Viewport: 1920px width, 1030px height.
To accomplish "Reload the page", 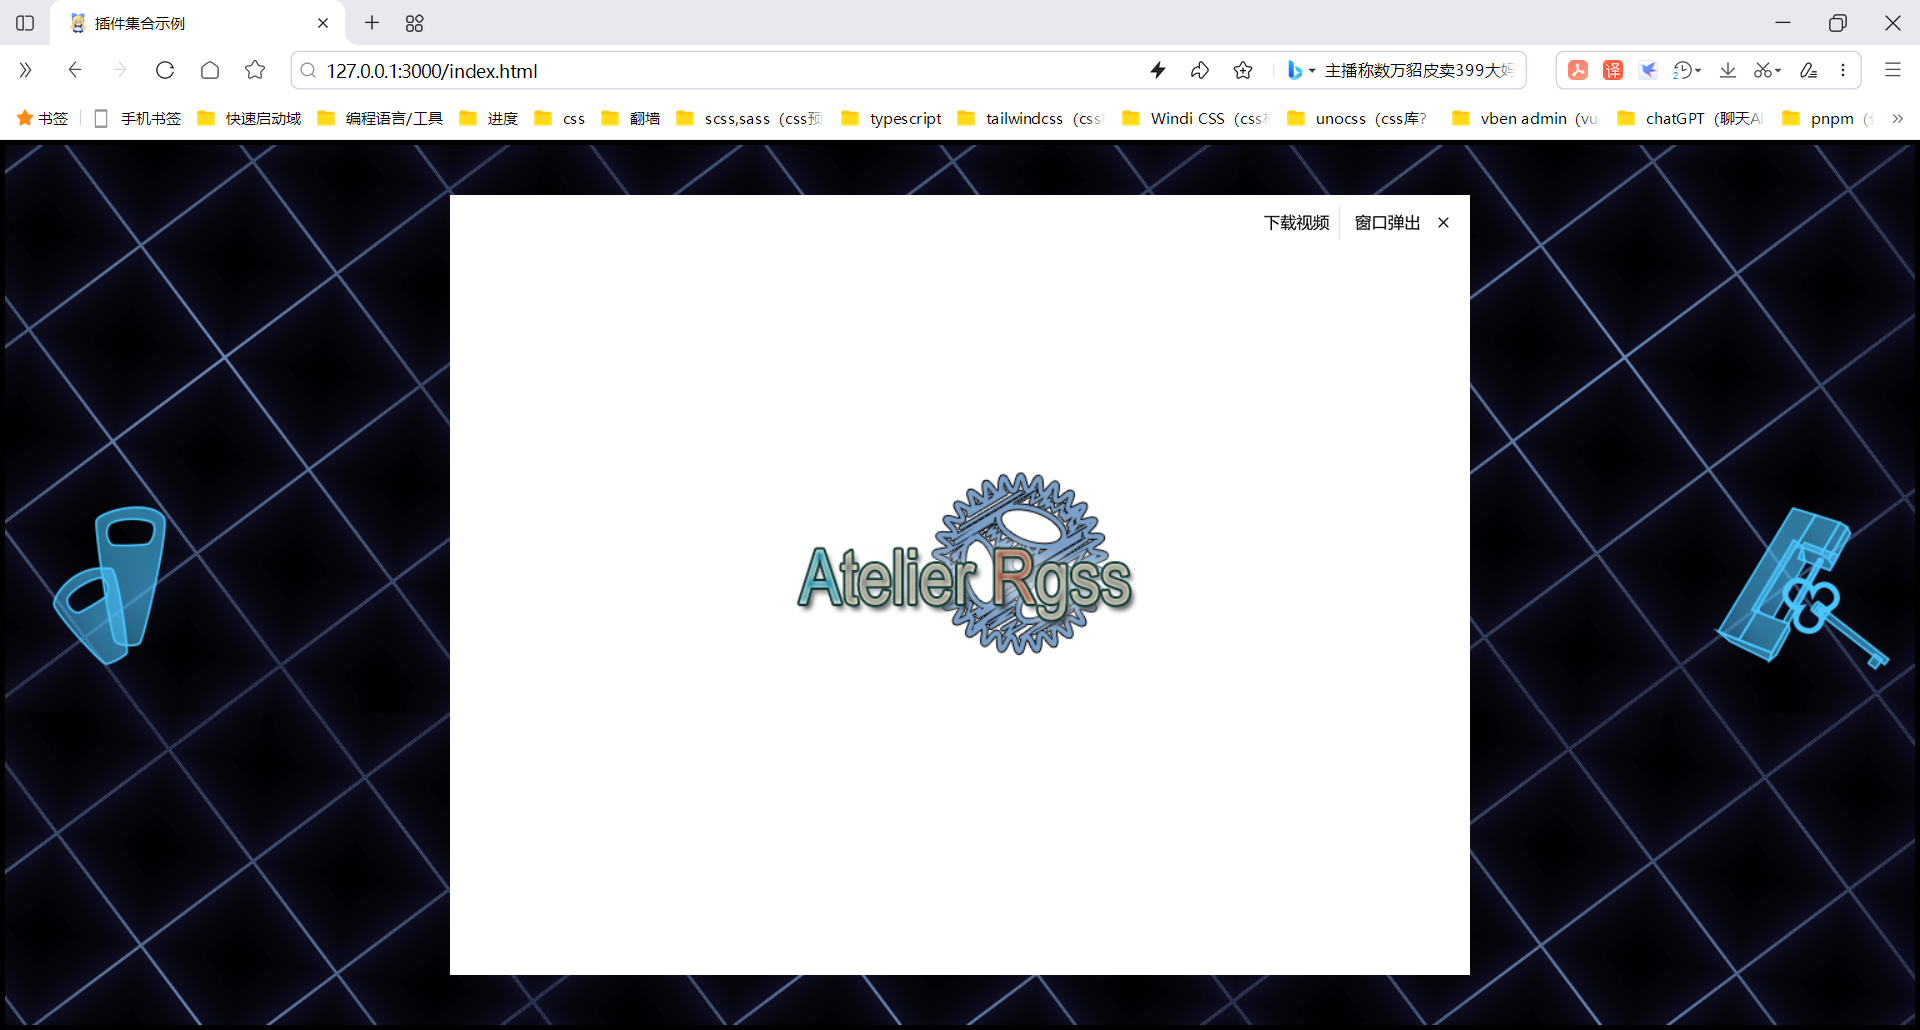I will [x=165, y=70].
